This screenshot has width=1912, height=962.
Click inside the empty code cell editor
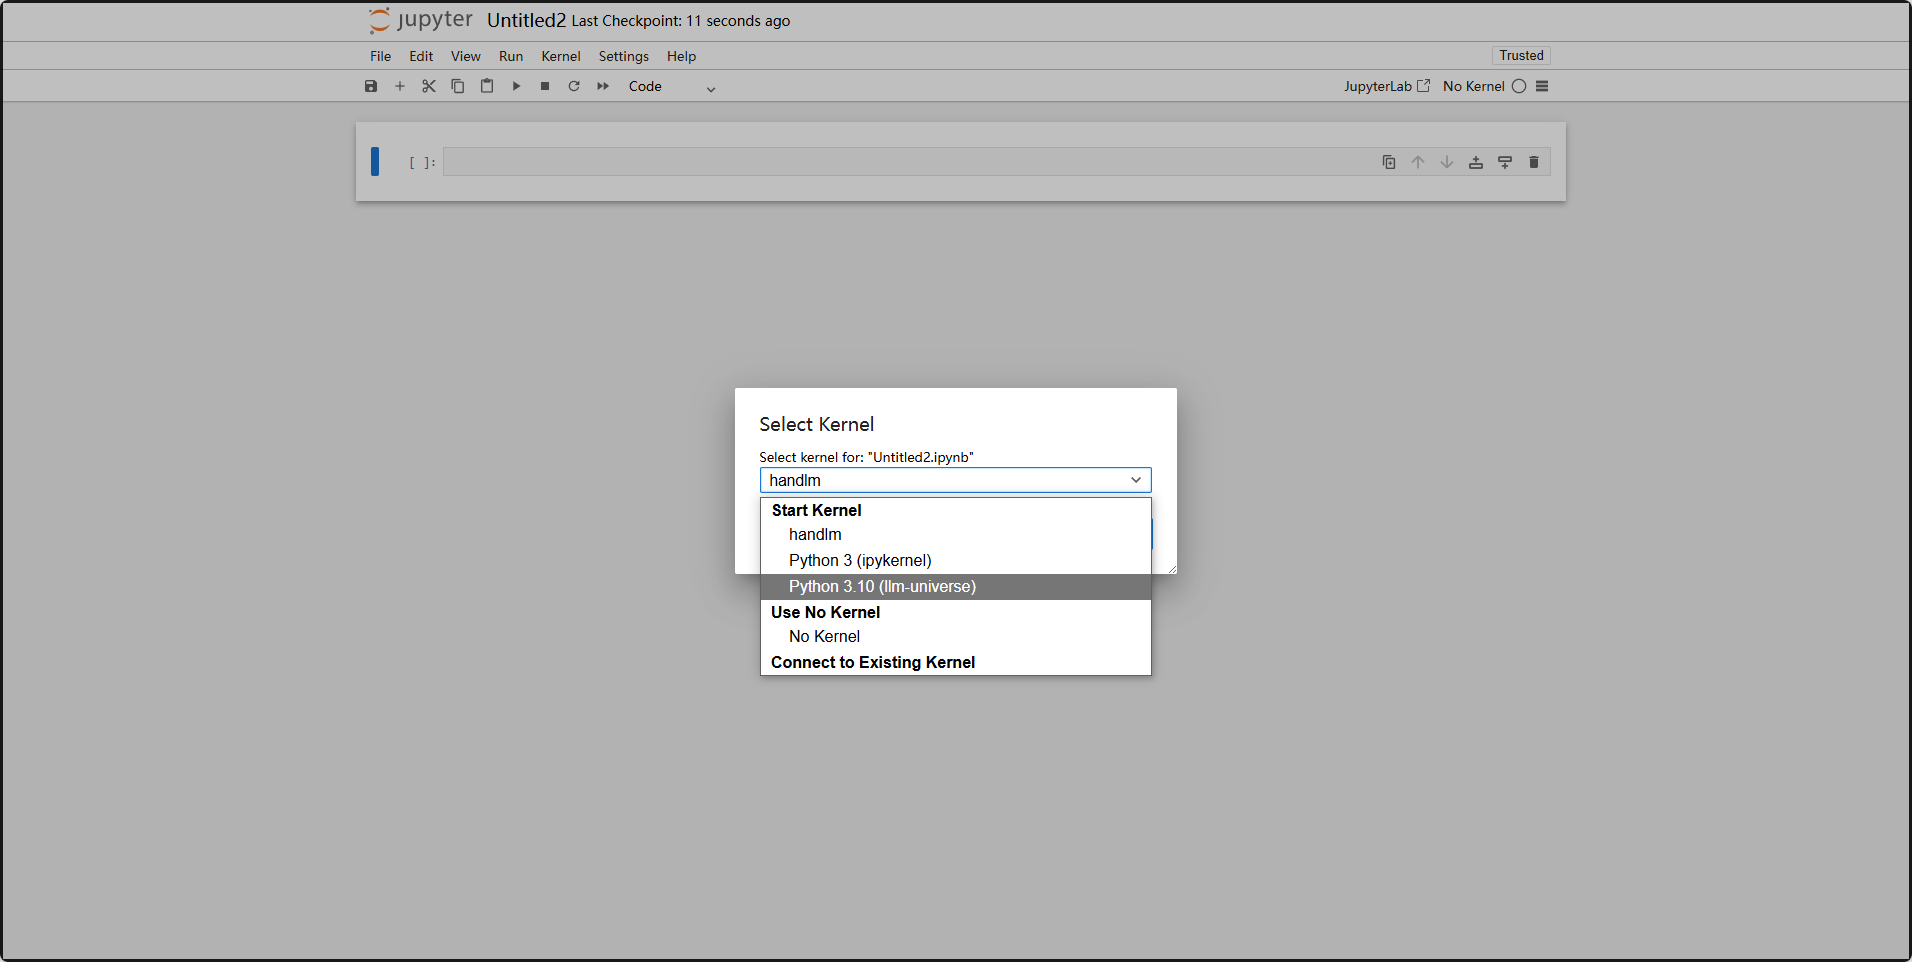(x=910, y=162)
